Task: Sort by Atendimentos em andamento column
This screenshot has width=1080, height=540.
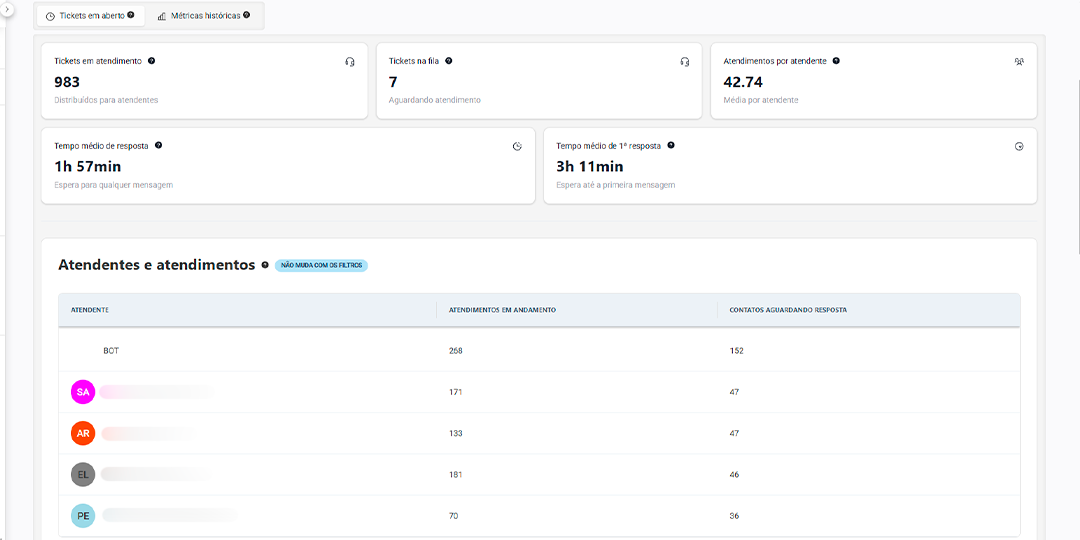Action: (502, 310)
